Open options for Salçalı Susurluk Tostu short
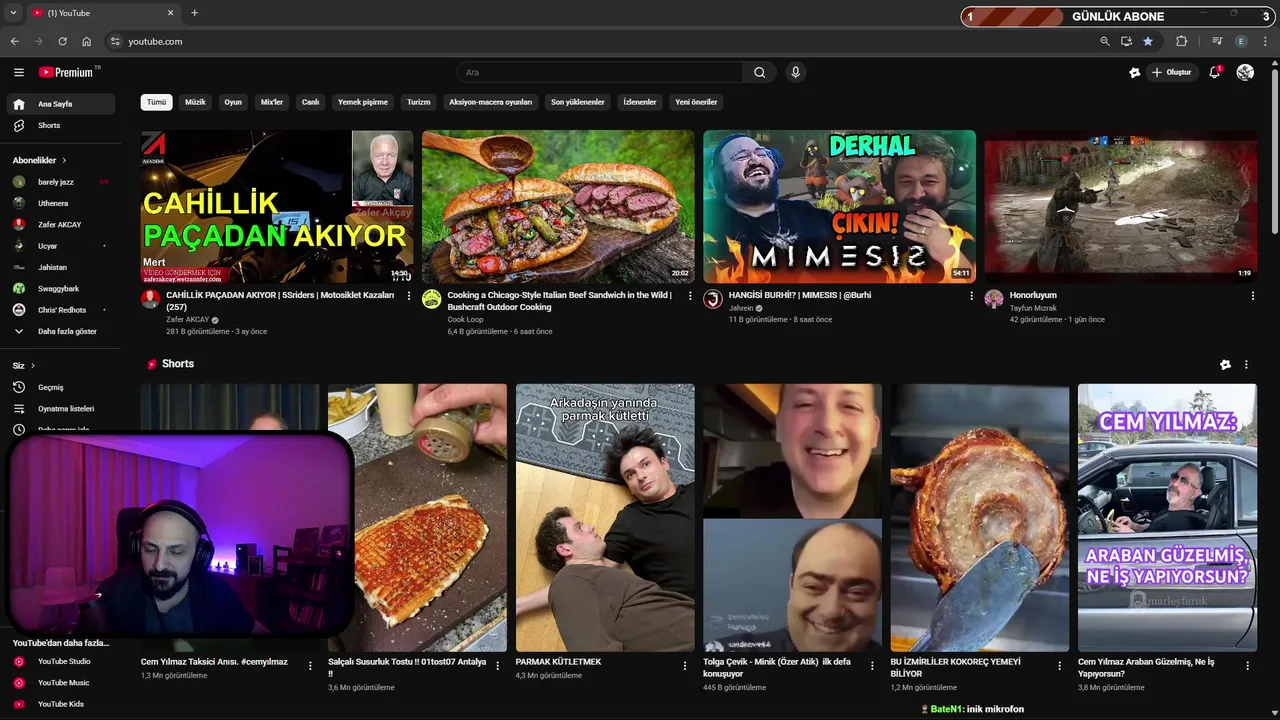 [x=497, y=666]
